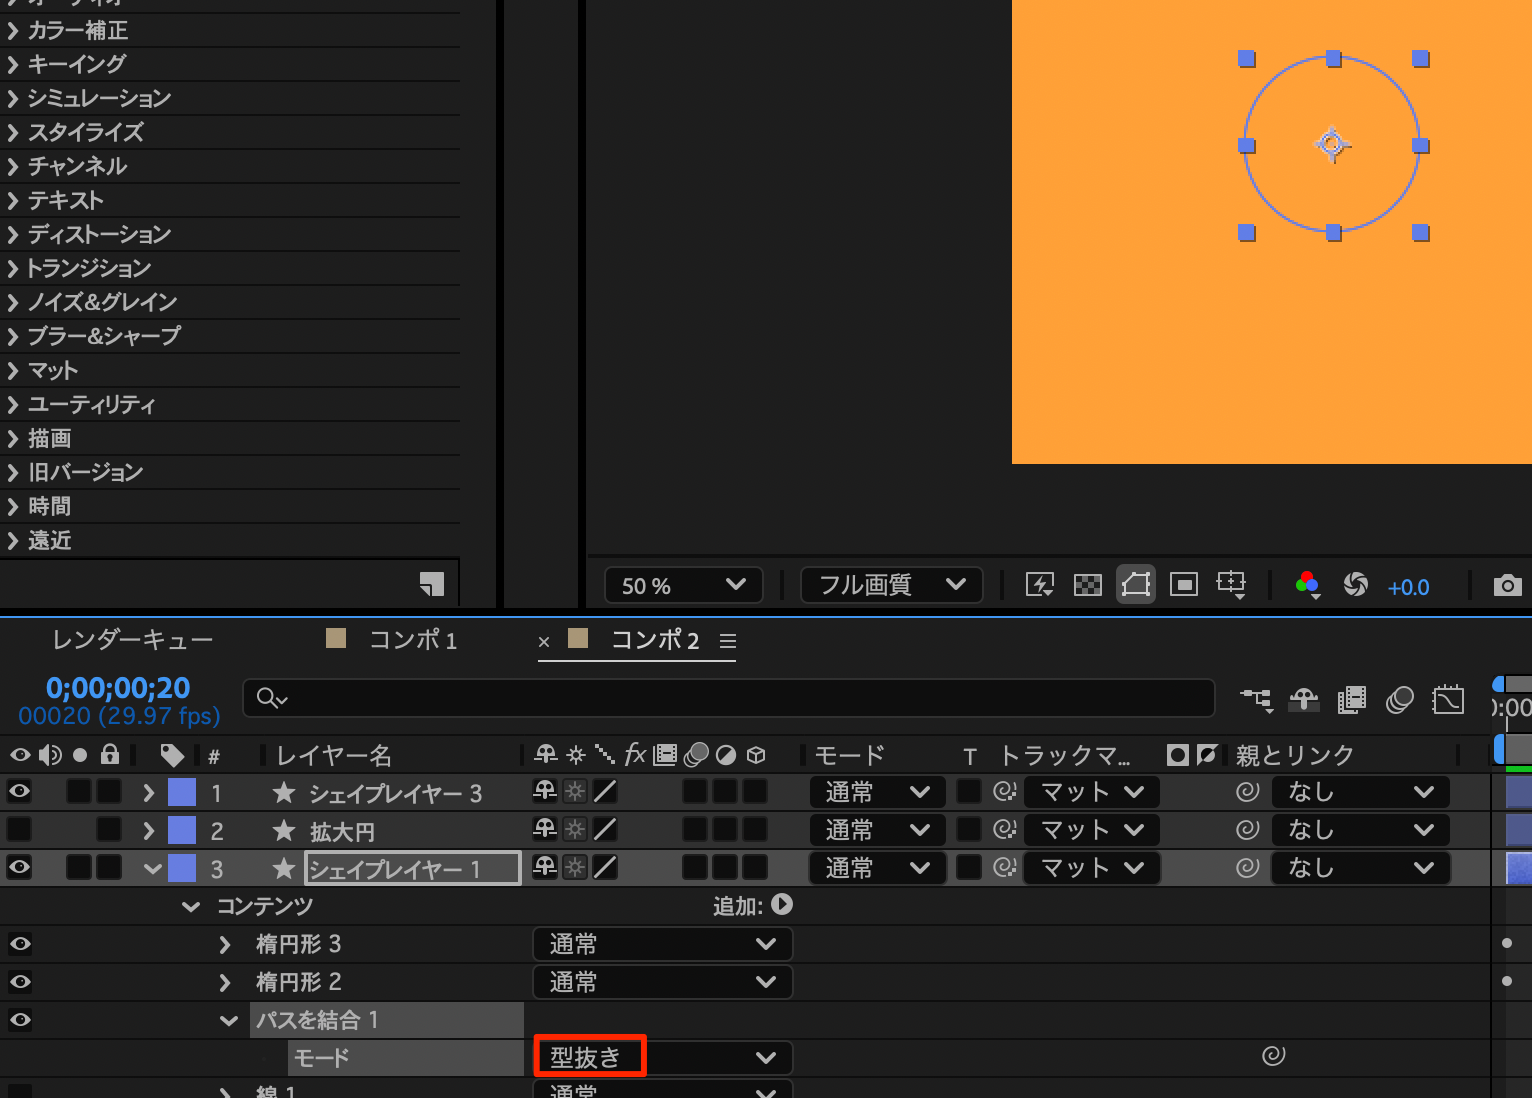
Task: Click the reset exposure icon
Action: (1355, 585)
